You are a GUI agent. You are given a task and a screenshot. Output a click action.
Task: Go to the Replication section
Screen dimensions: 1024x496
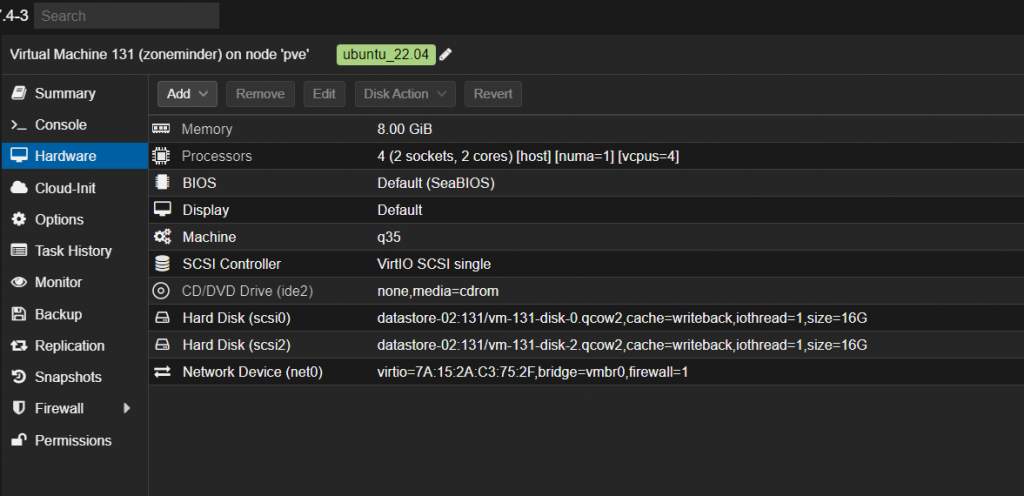[69, 345]
